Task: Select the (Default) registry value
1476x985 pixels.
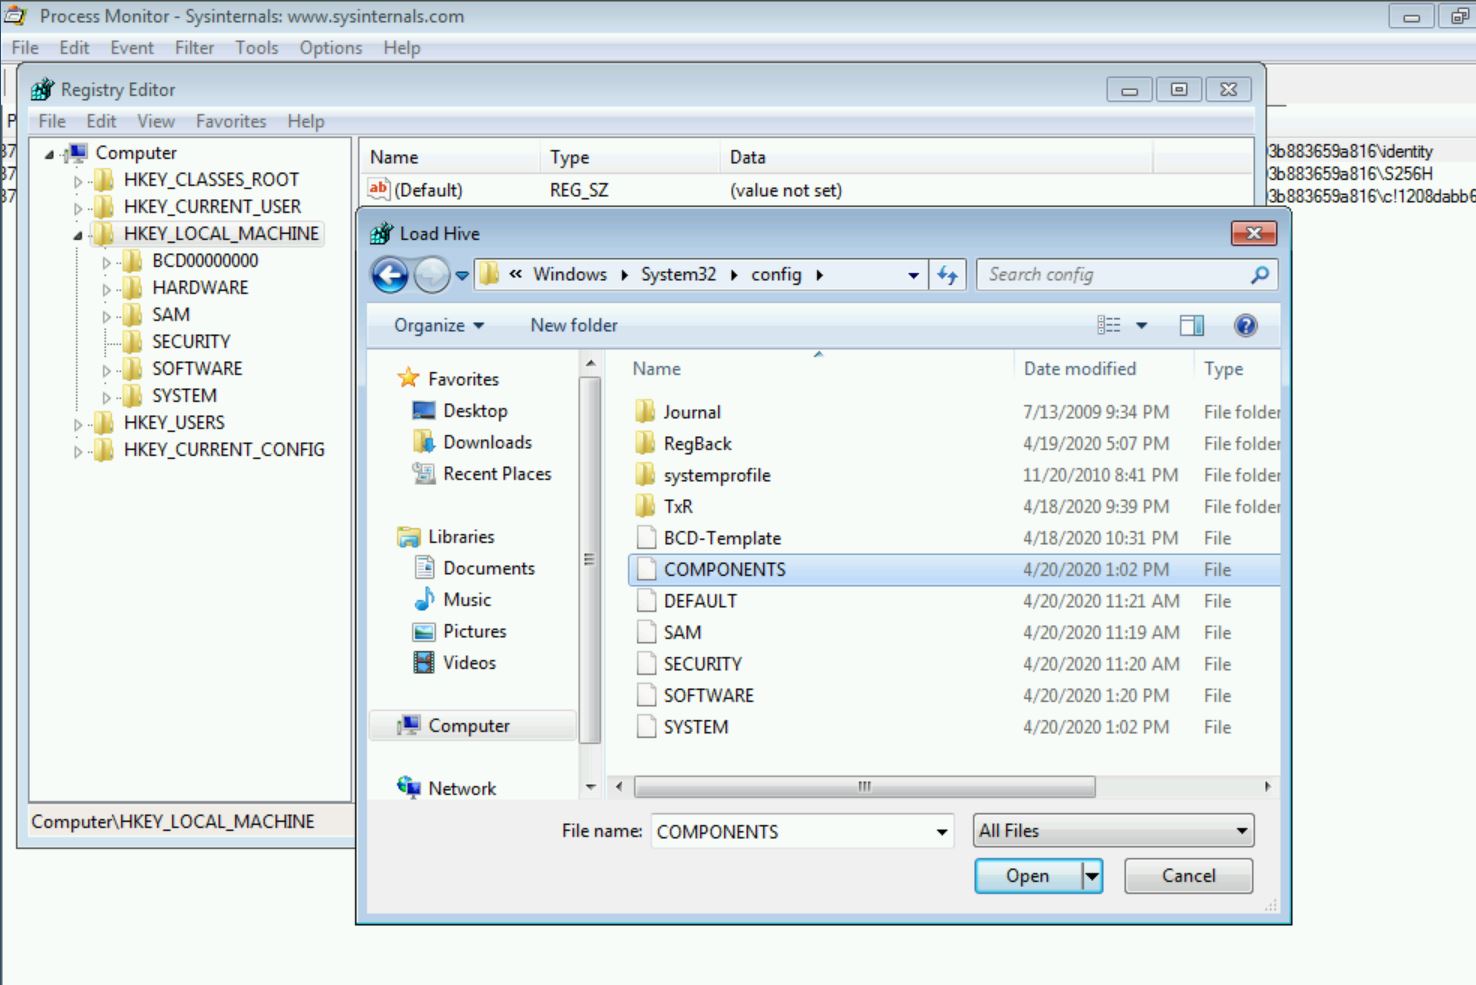Action: click(x=428, y=190)
